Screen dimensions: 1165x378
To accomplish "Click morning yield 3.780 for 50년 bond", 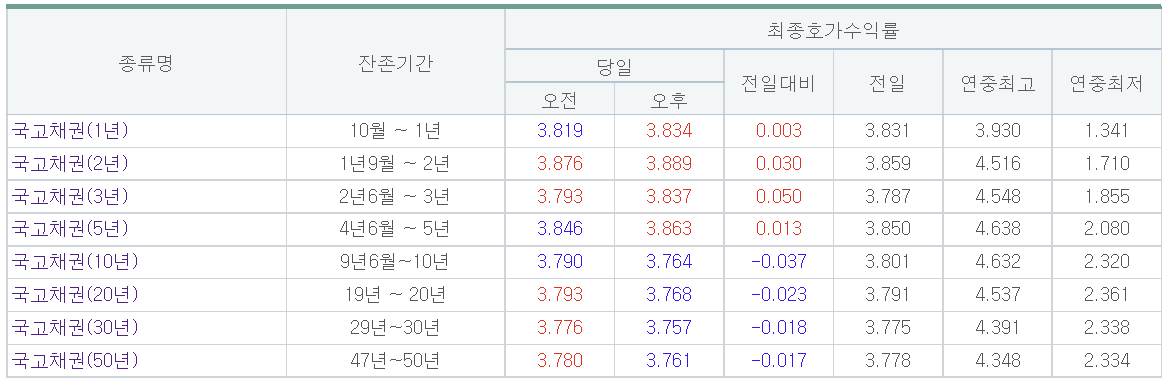I will pos(559,361).
